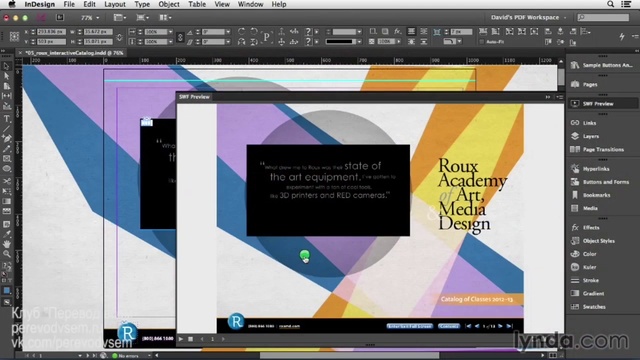This screenshot has width=640, height=360.
Task: Select the Hand tool
Action: point(7,244)
